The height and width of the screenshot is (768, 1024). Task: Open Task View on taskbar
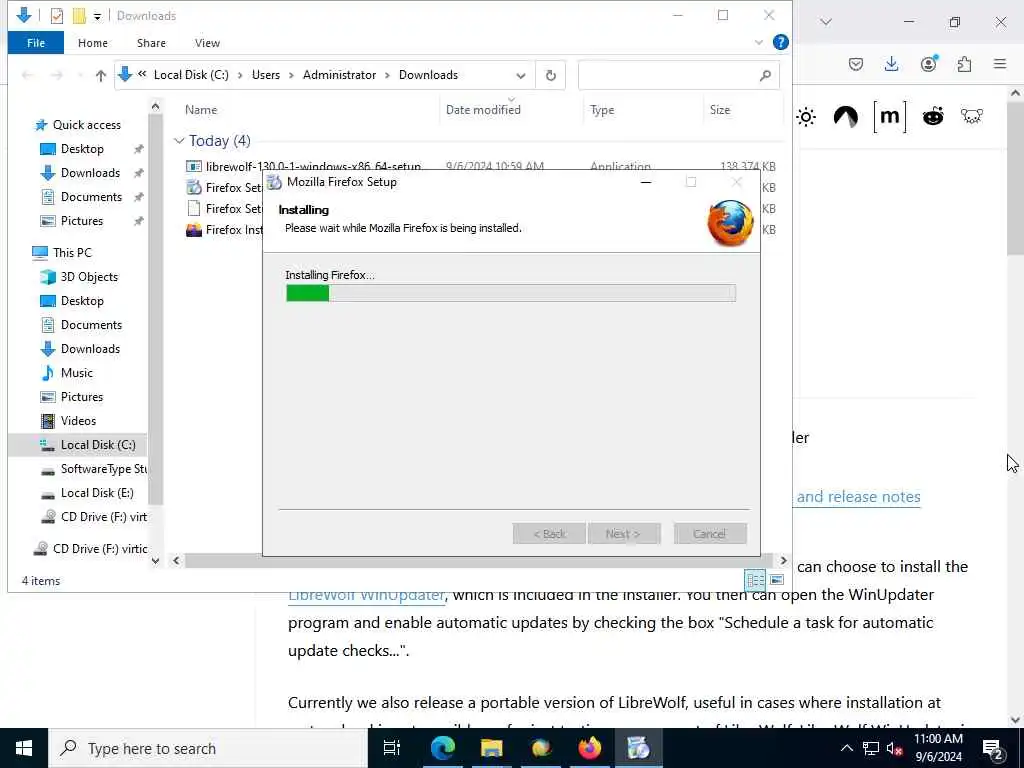(x=392, y=748)
